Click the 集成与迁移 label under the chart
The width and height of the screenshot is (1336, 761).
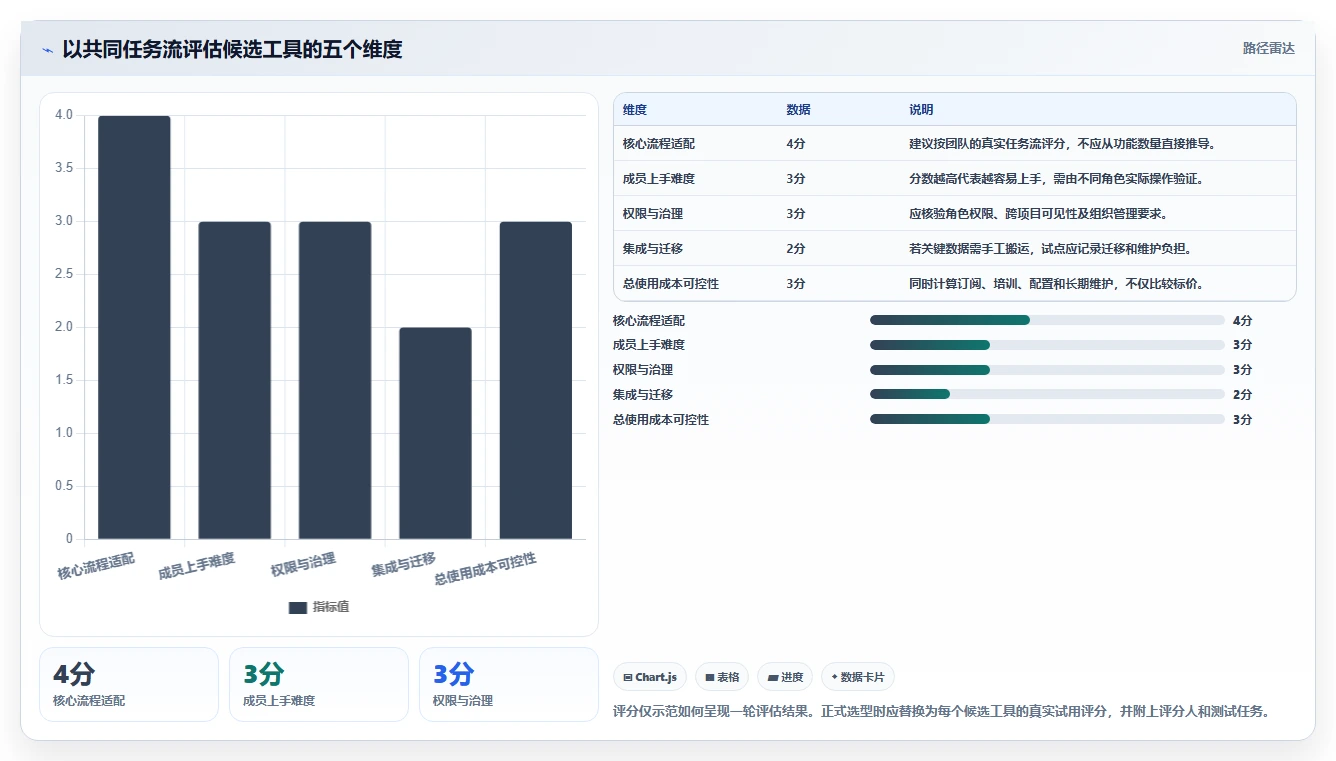(404, 564)
